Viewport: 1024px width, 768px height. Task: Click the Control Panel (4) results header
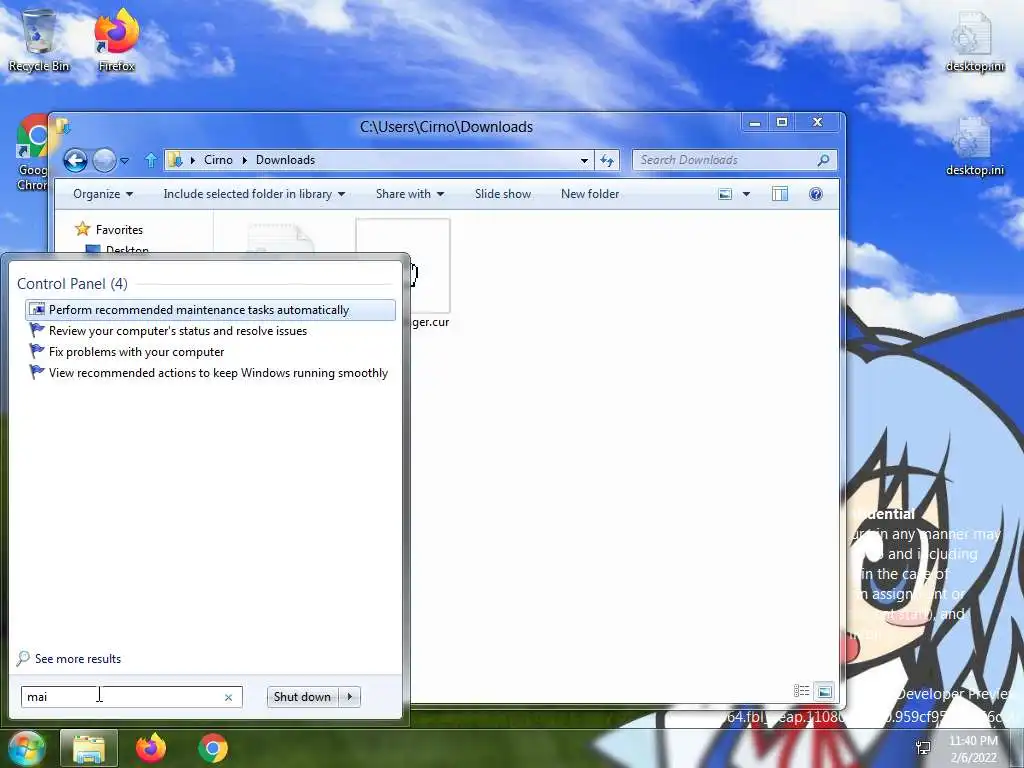click(72, 283)
